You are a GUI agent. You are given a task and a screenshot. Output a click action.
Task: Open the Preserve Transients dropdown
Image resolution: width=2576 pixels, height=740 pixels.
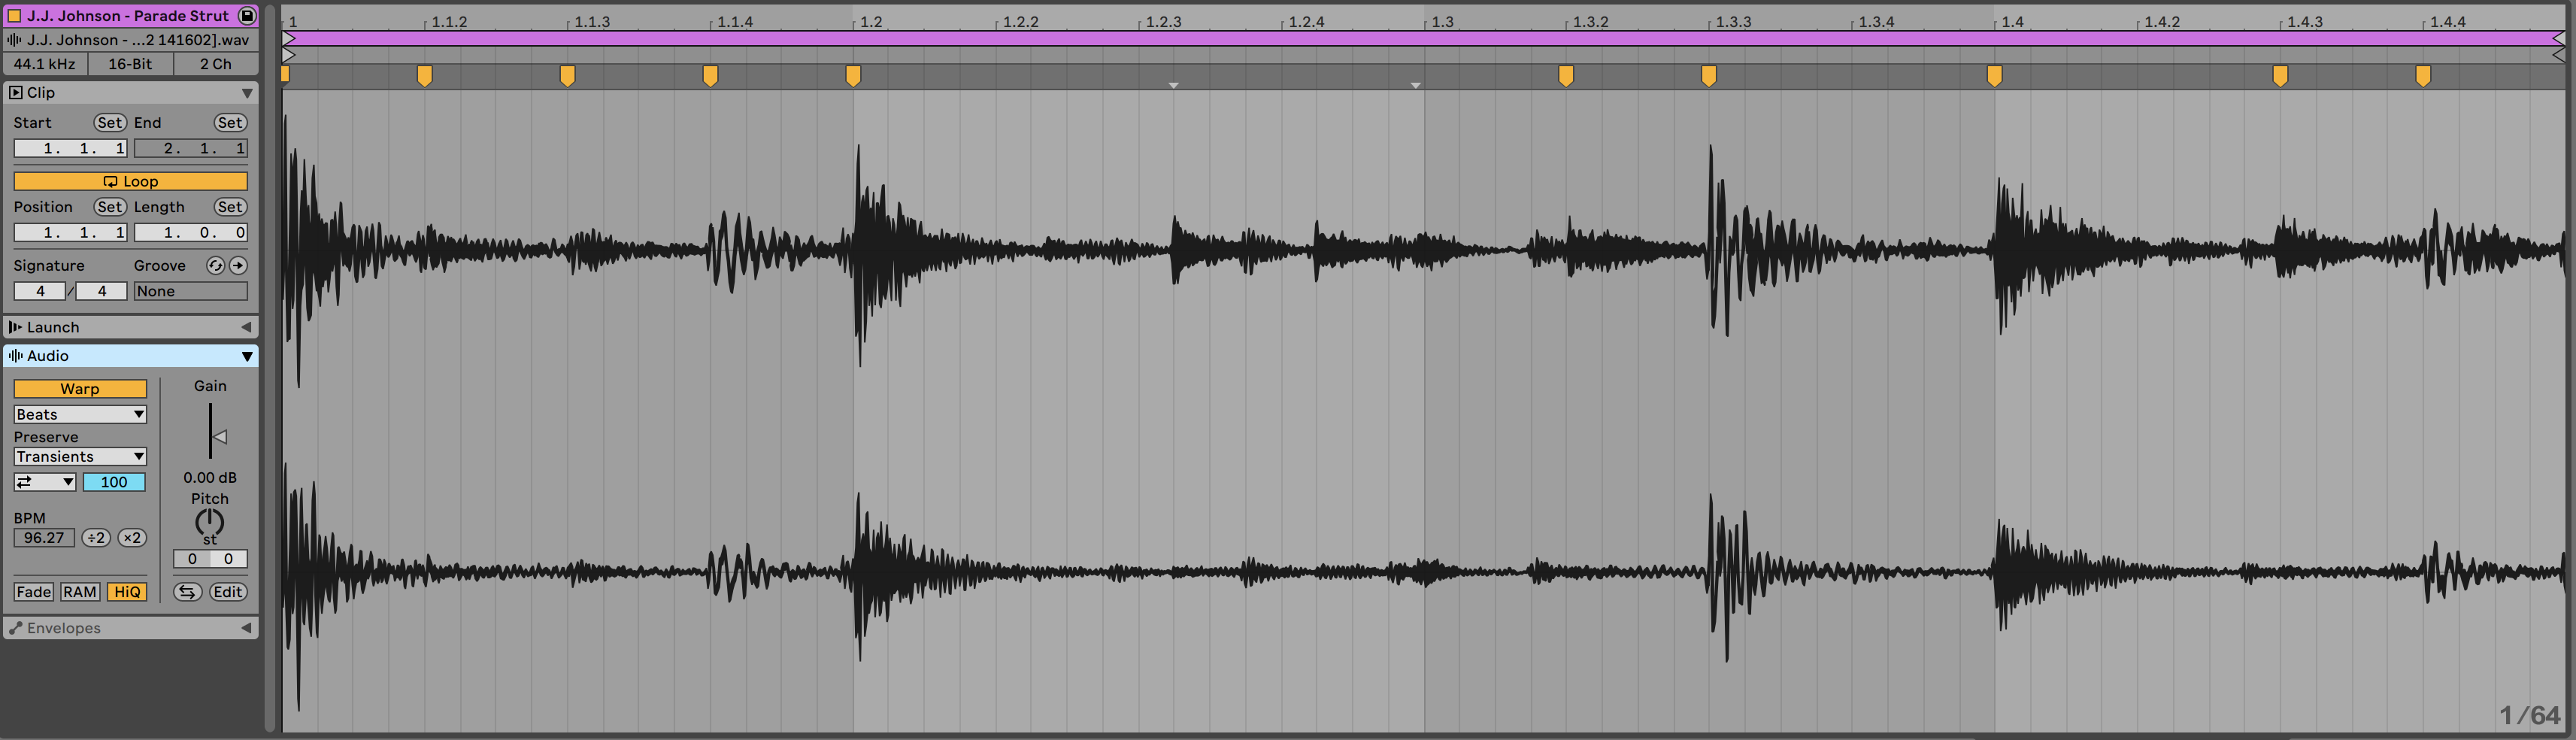click(80, 457)
